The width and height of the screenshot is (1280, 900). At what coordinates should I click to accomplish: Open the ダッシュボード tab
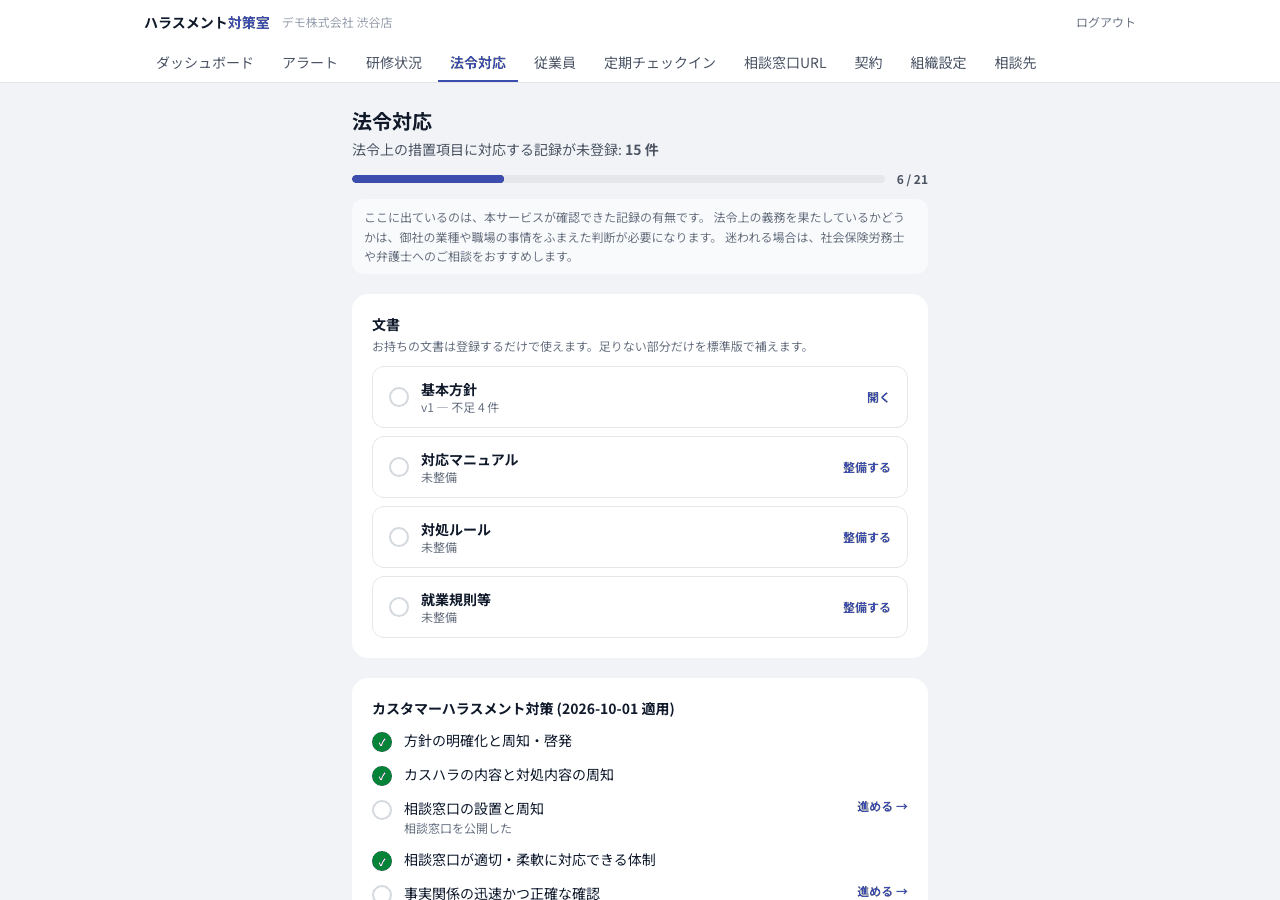tap(205, 62)
